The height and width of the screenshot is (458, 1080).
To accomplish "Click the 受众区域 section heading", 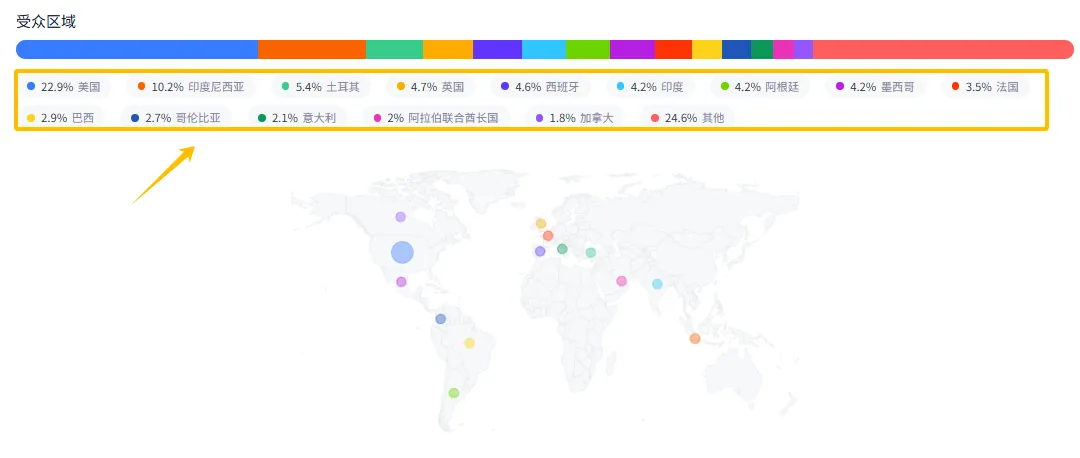I will (45, 21).
